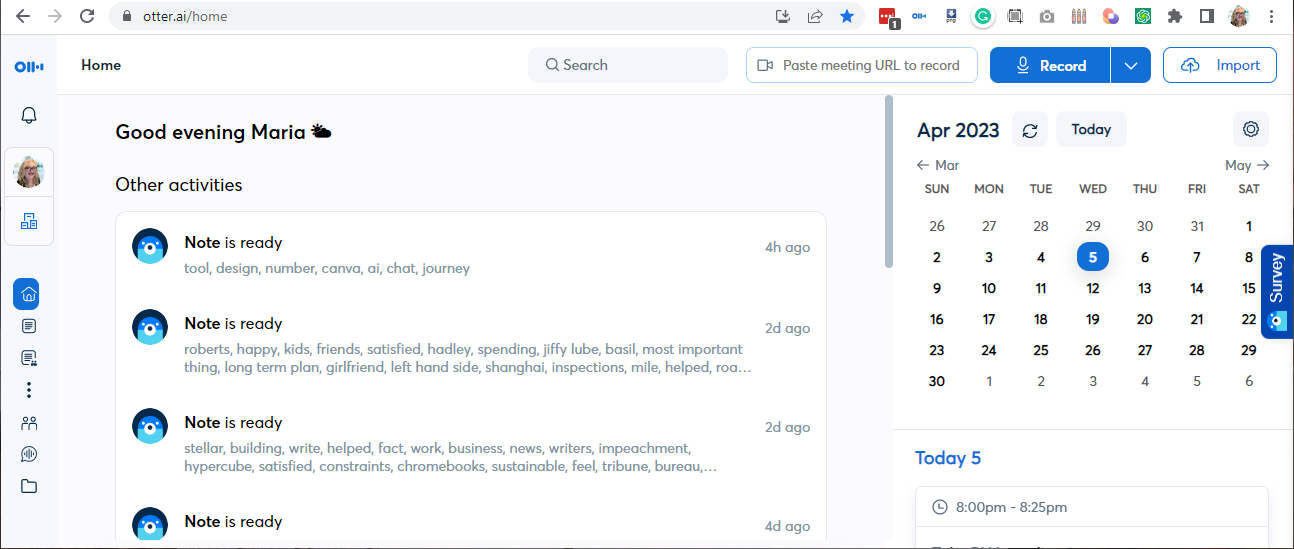Open Maria's profile avatar in sidebar
Screen dimensions: 1294x549
click(29, 172)
